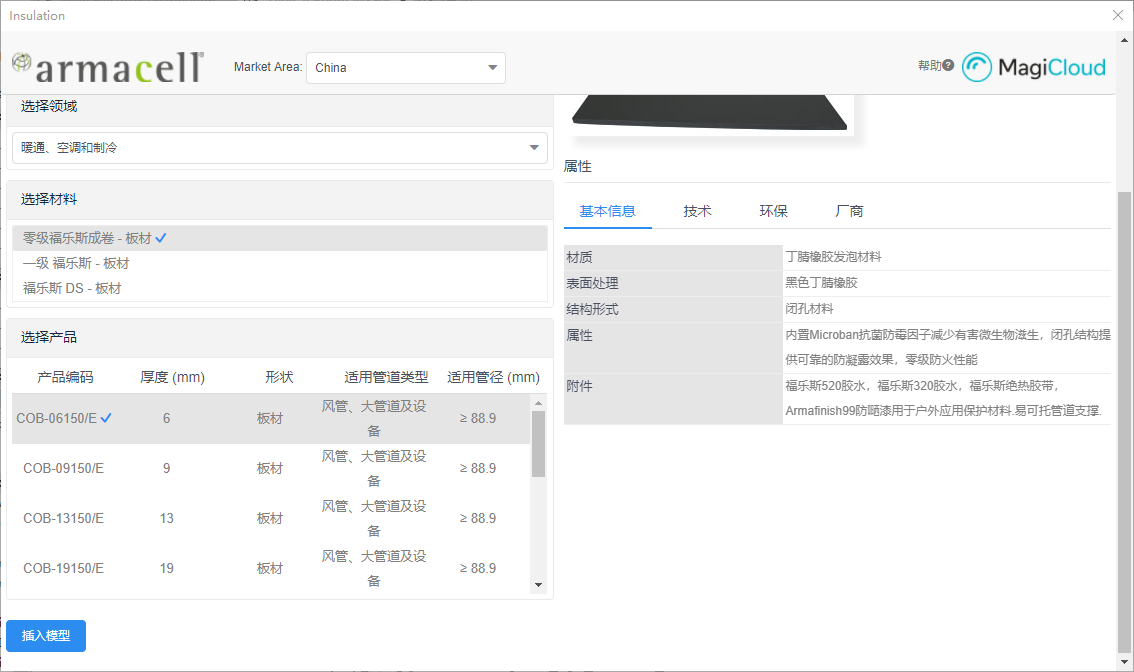
Task: Click the product list scroll down arrow
Action: (538, 584)
